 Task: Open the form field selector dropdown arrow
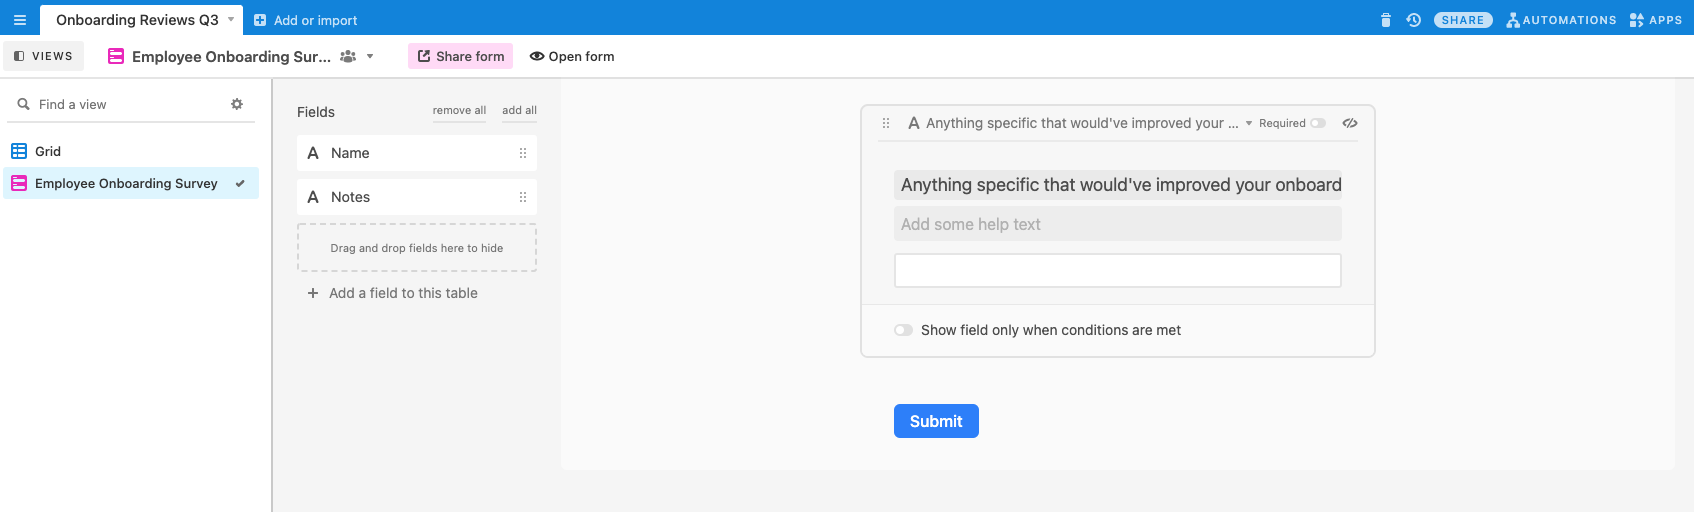[1249, 123]
